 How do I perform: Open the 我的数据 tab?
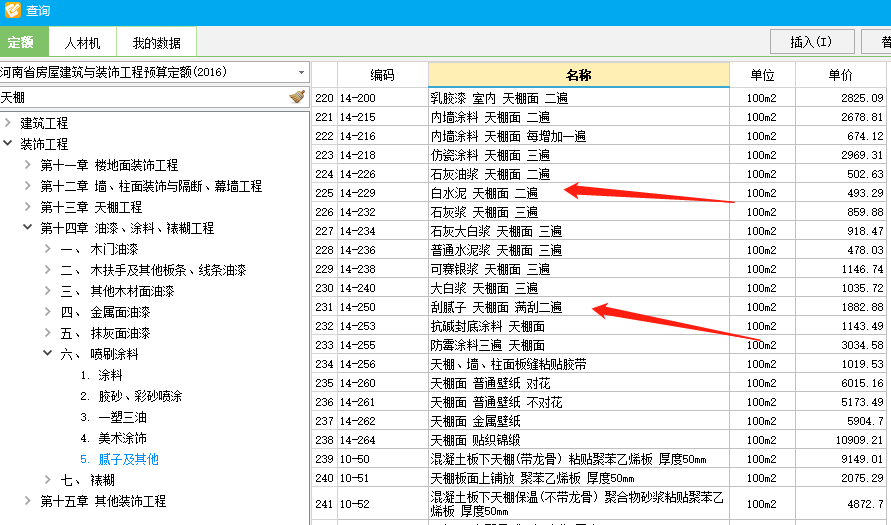point(156,43)
